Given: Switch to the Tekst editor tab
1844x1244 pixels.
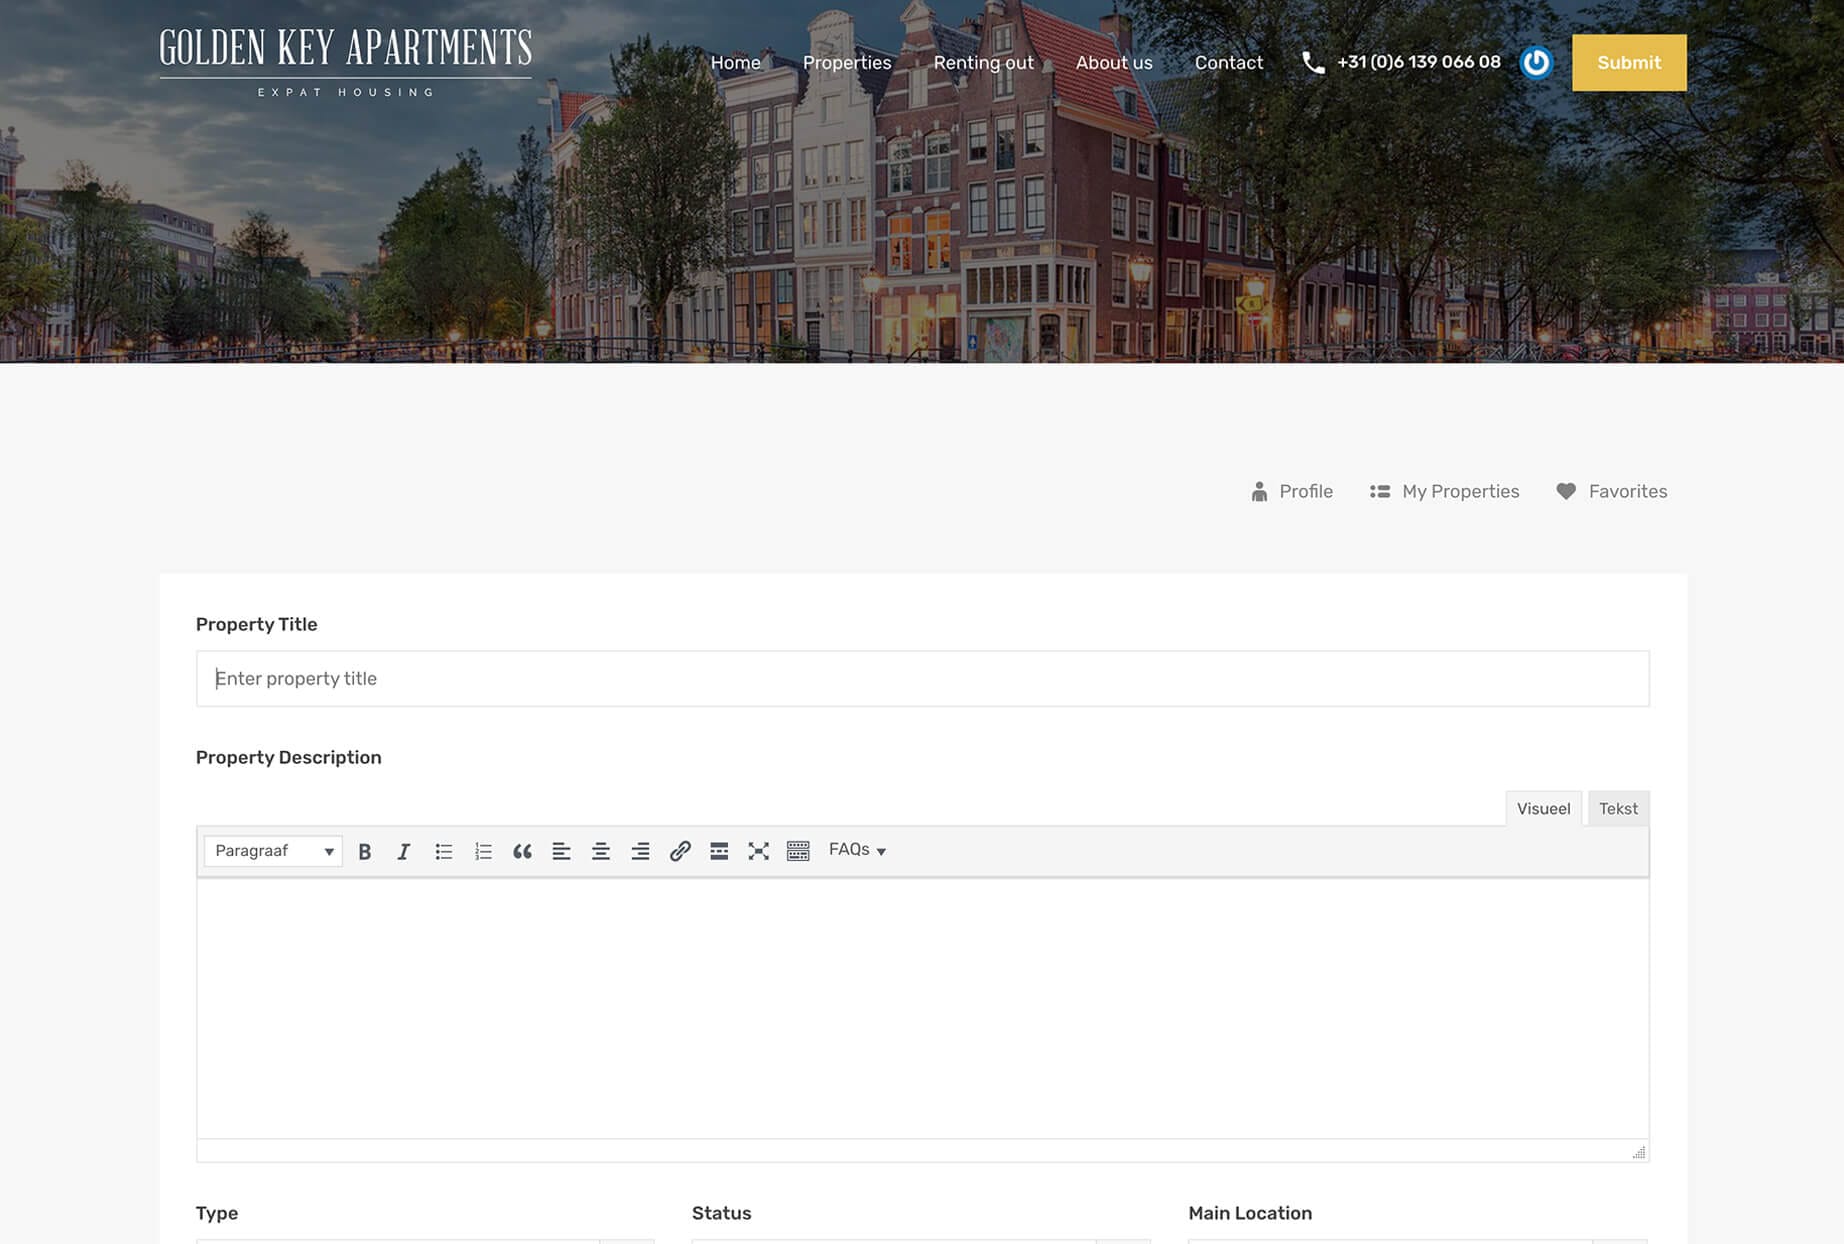Looking at the screenshot, I should coord(1618,808).
